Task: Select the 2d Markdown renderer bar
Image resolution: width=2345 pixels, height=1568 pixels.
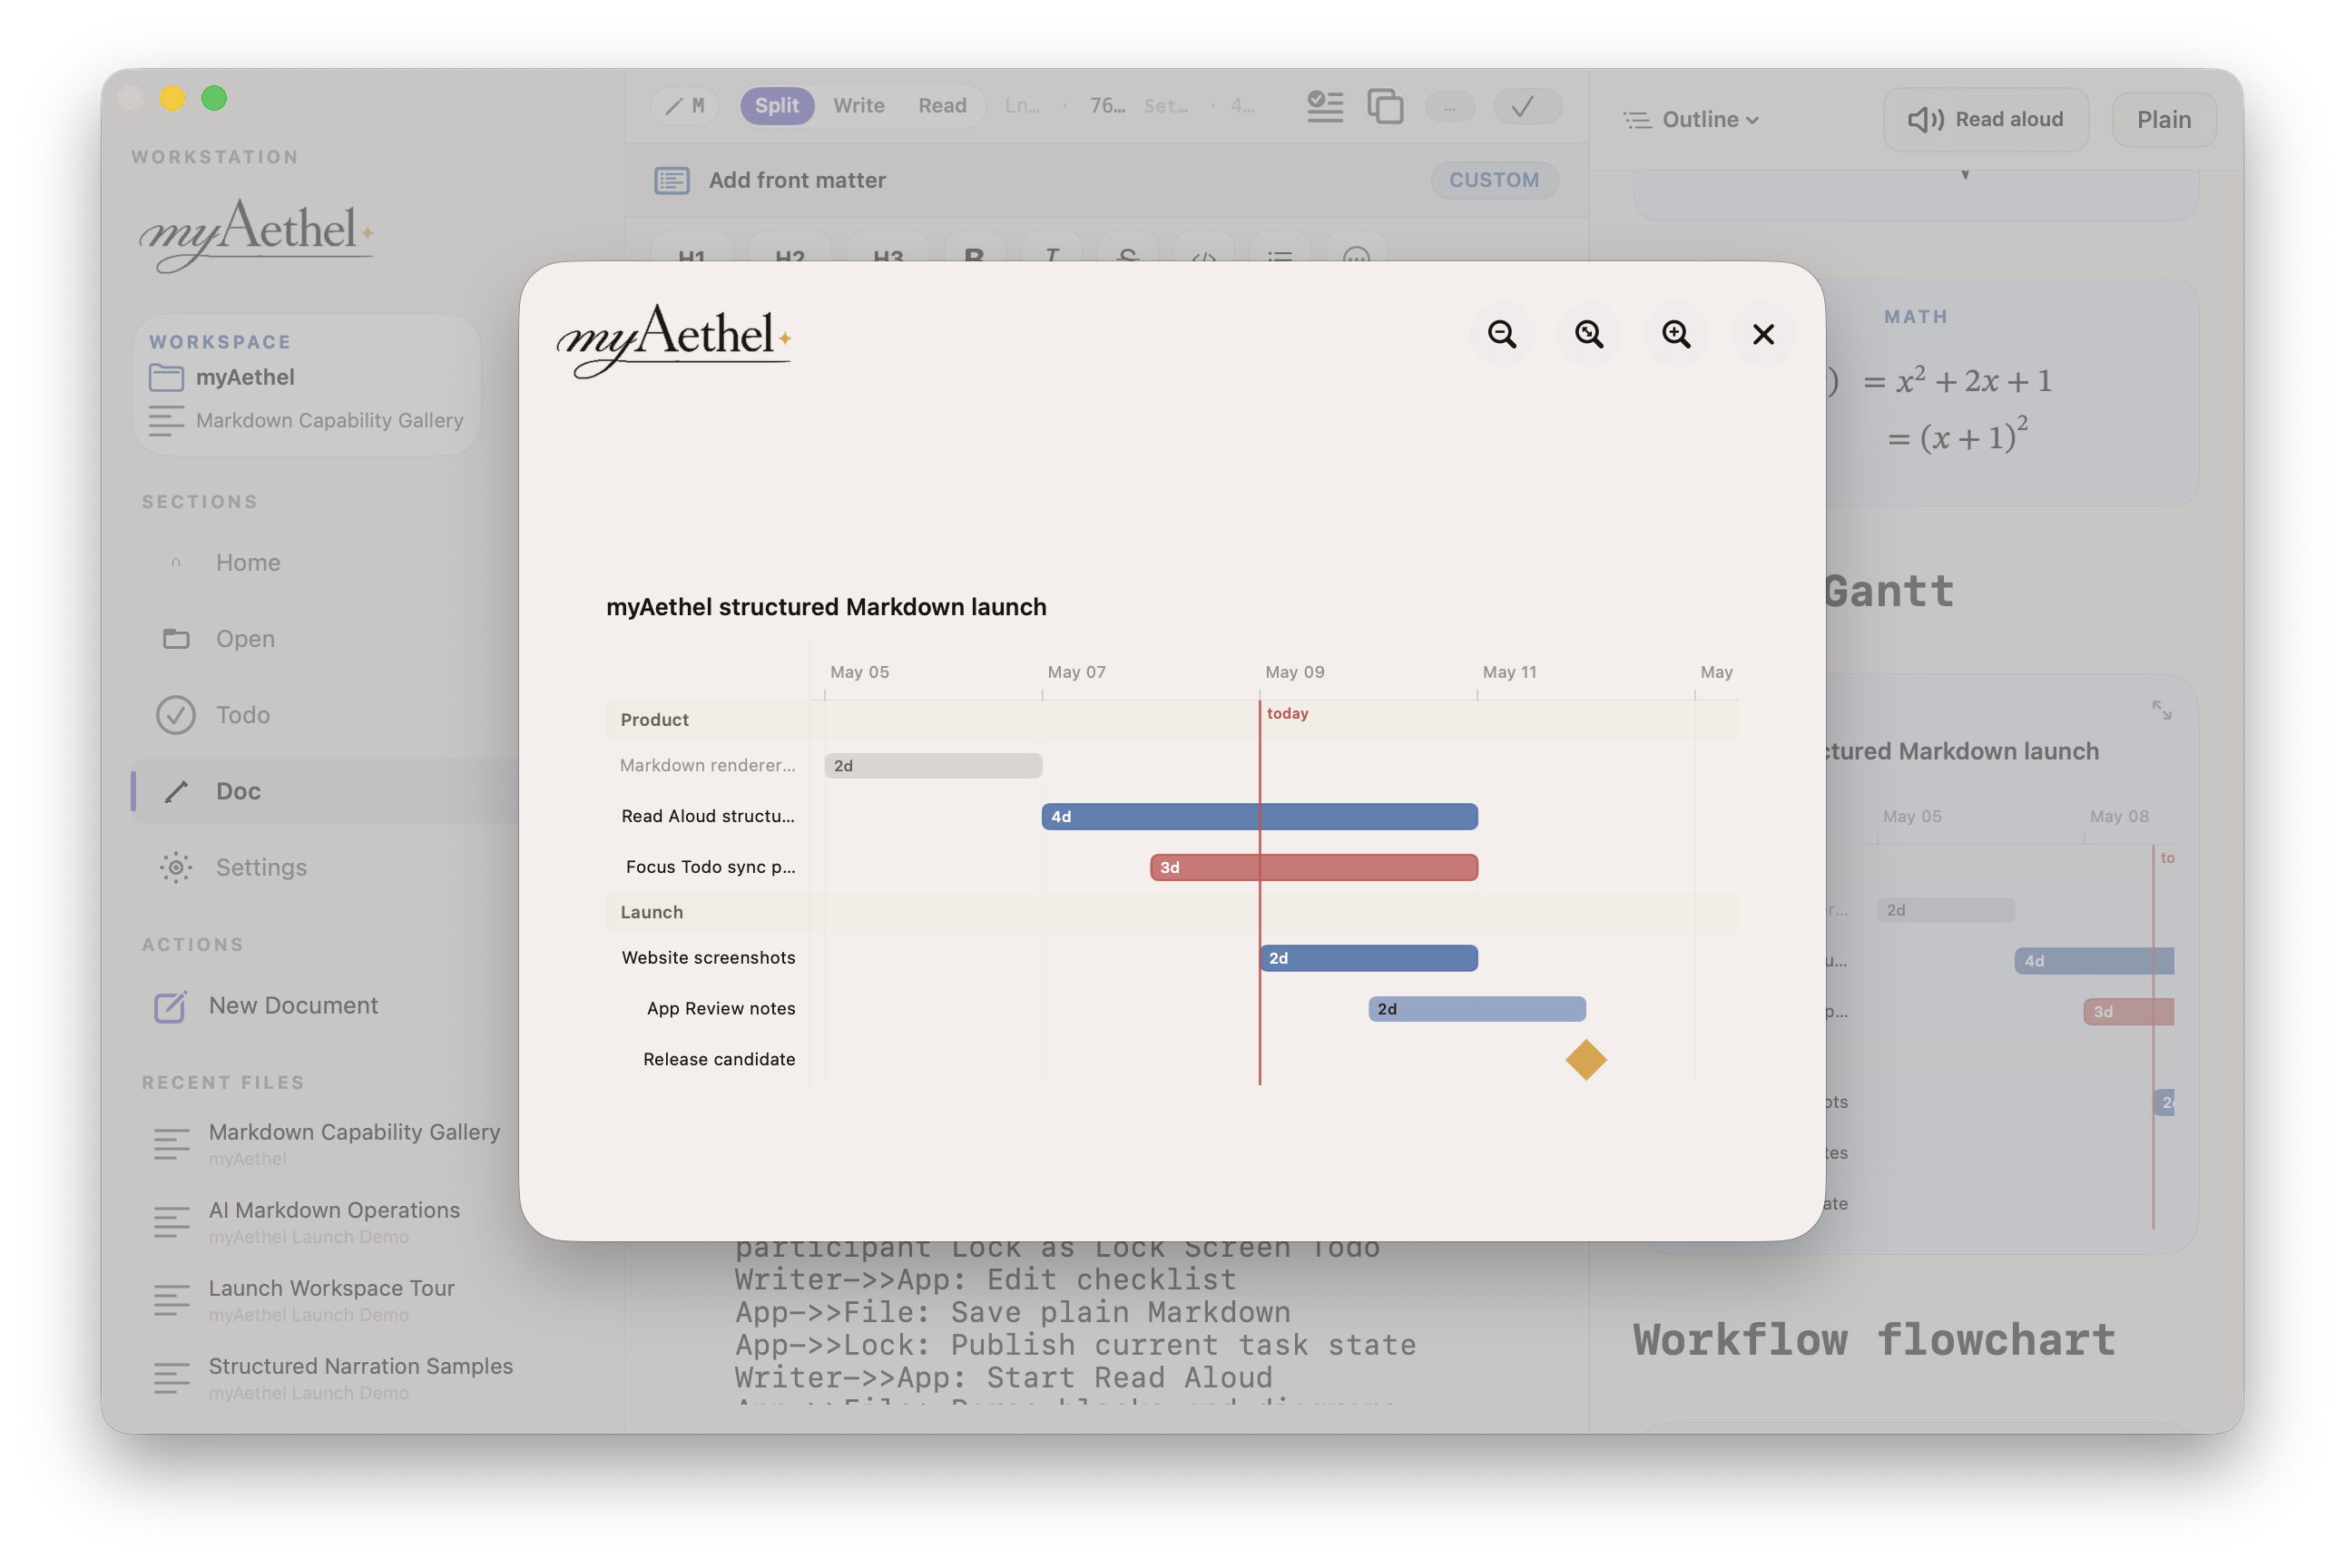Action: [933, 765]
